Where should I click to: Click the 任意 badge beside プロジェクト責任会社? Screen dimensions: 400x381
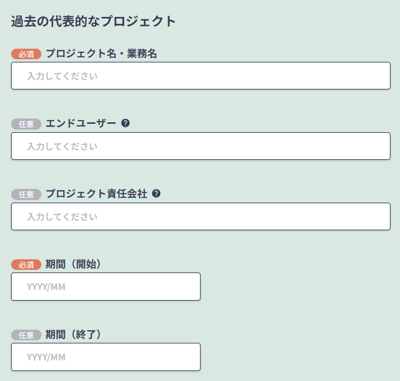pyautogui.click(x=26, y=194)
